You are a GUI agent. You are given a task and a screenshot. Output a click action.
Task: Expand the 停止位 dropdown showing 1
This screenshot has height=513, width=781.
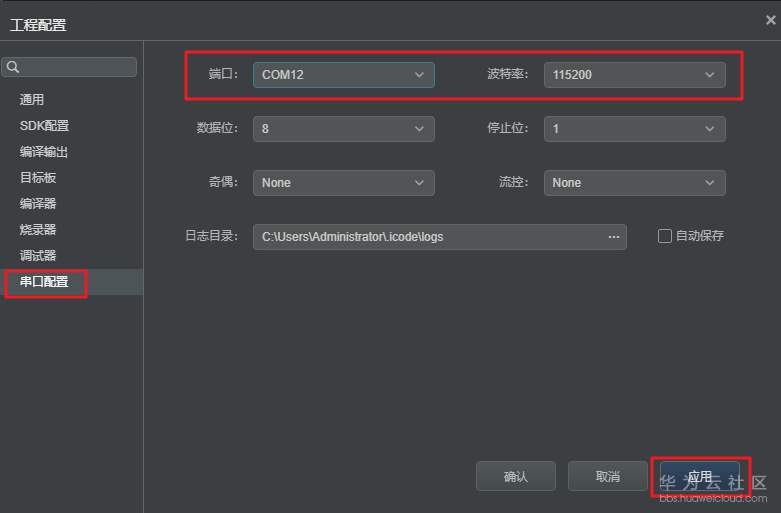(635, 129)
